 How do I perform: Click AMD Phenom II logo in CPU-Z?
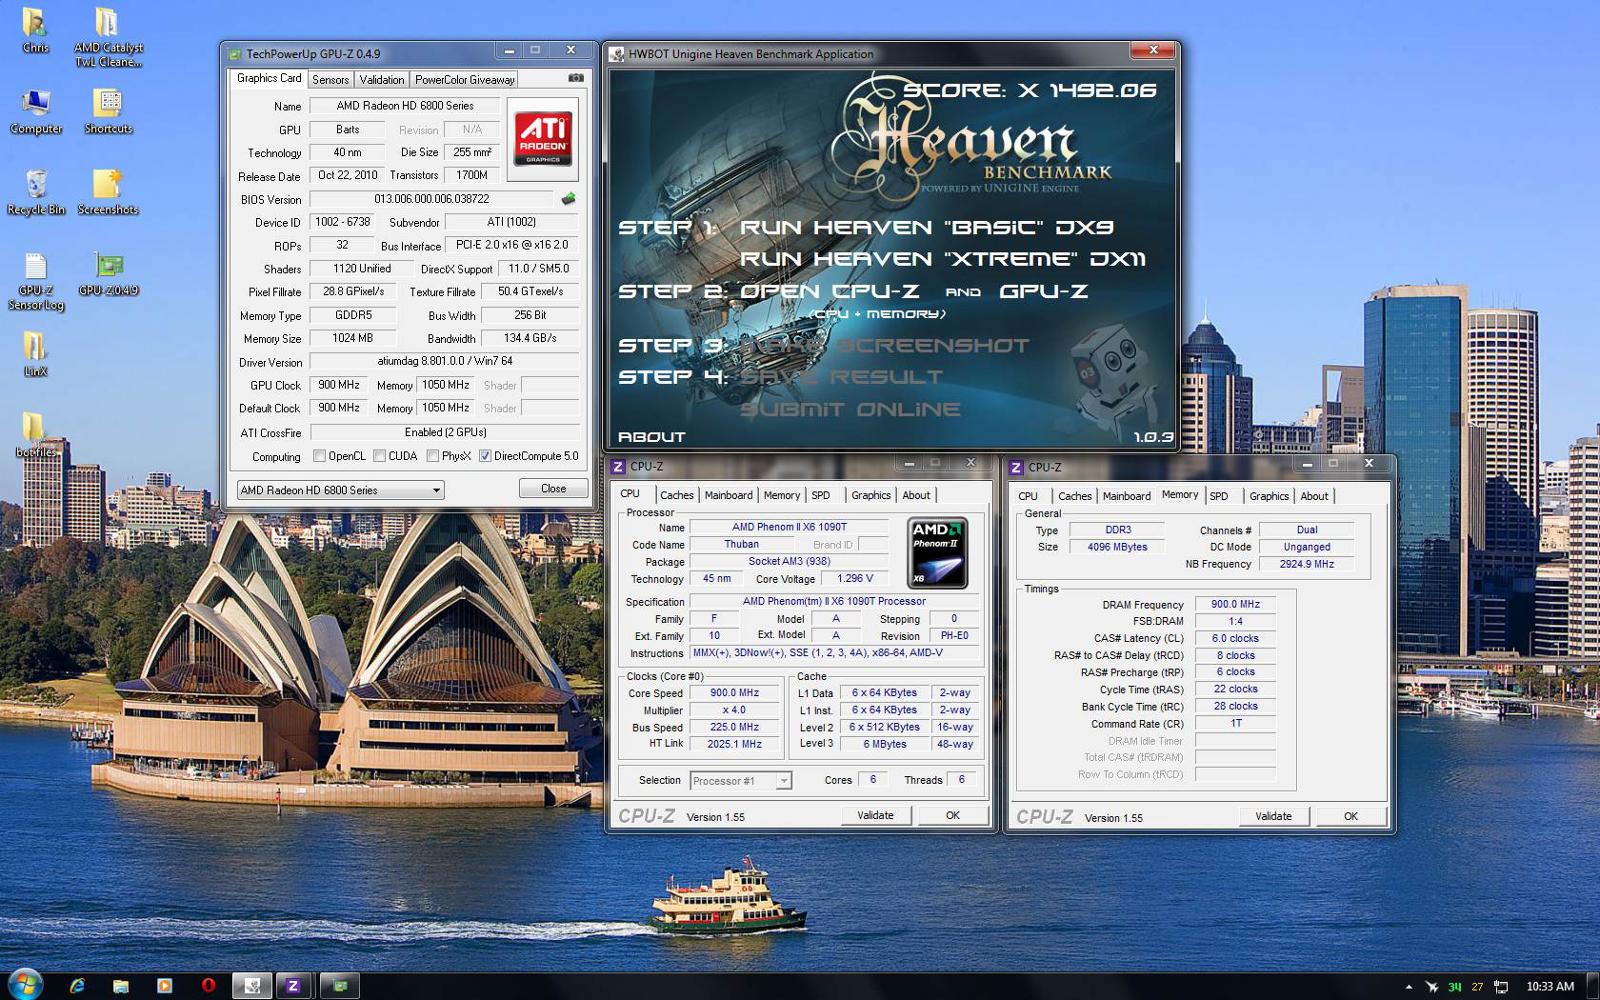(x=937, y=552)
